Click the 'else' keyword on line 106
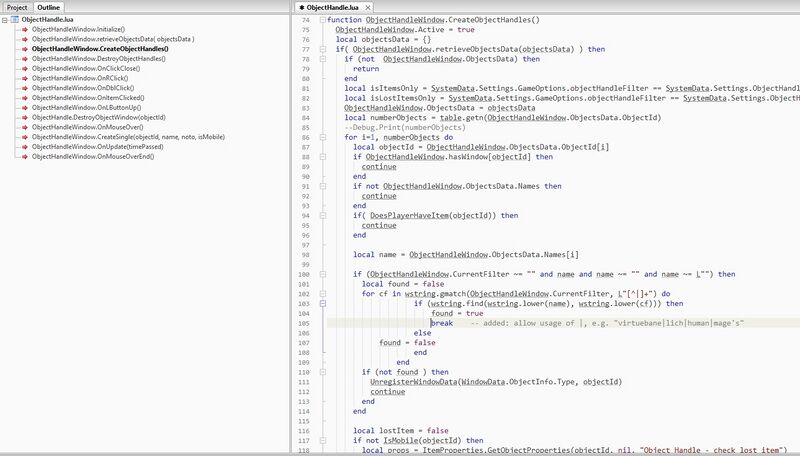The height and width of the screenshot is (456, 800). (422, 333)
